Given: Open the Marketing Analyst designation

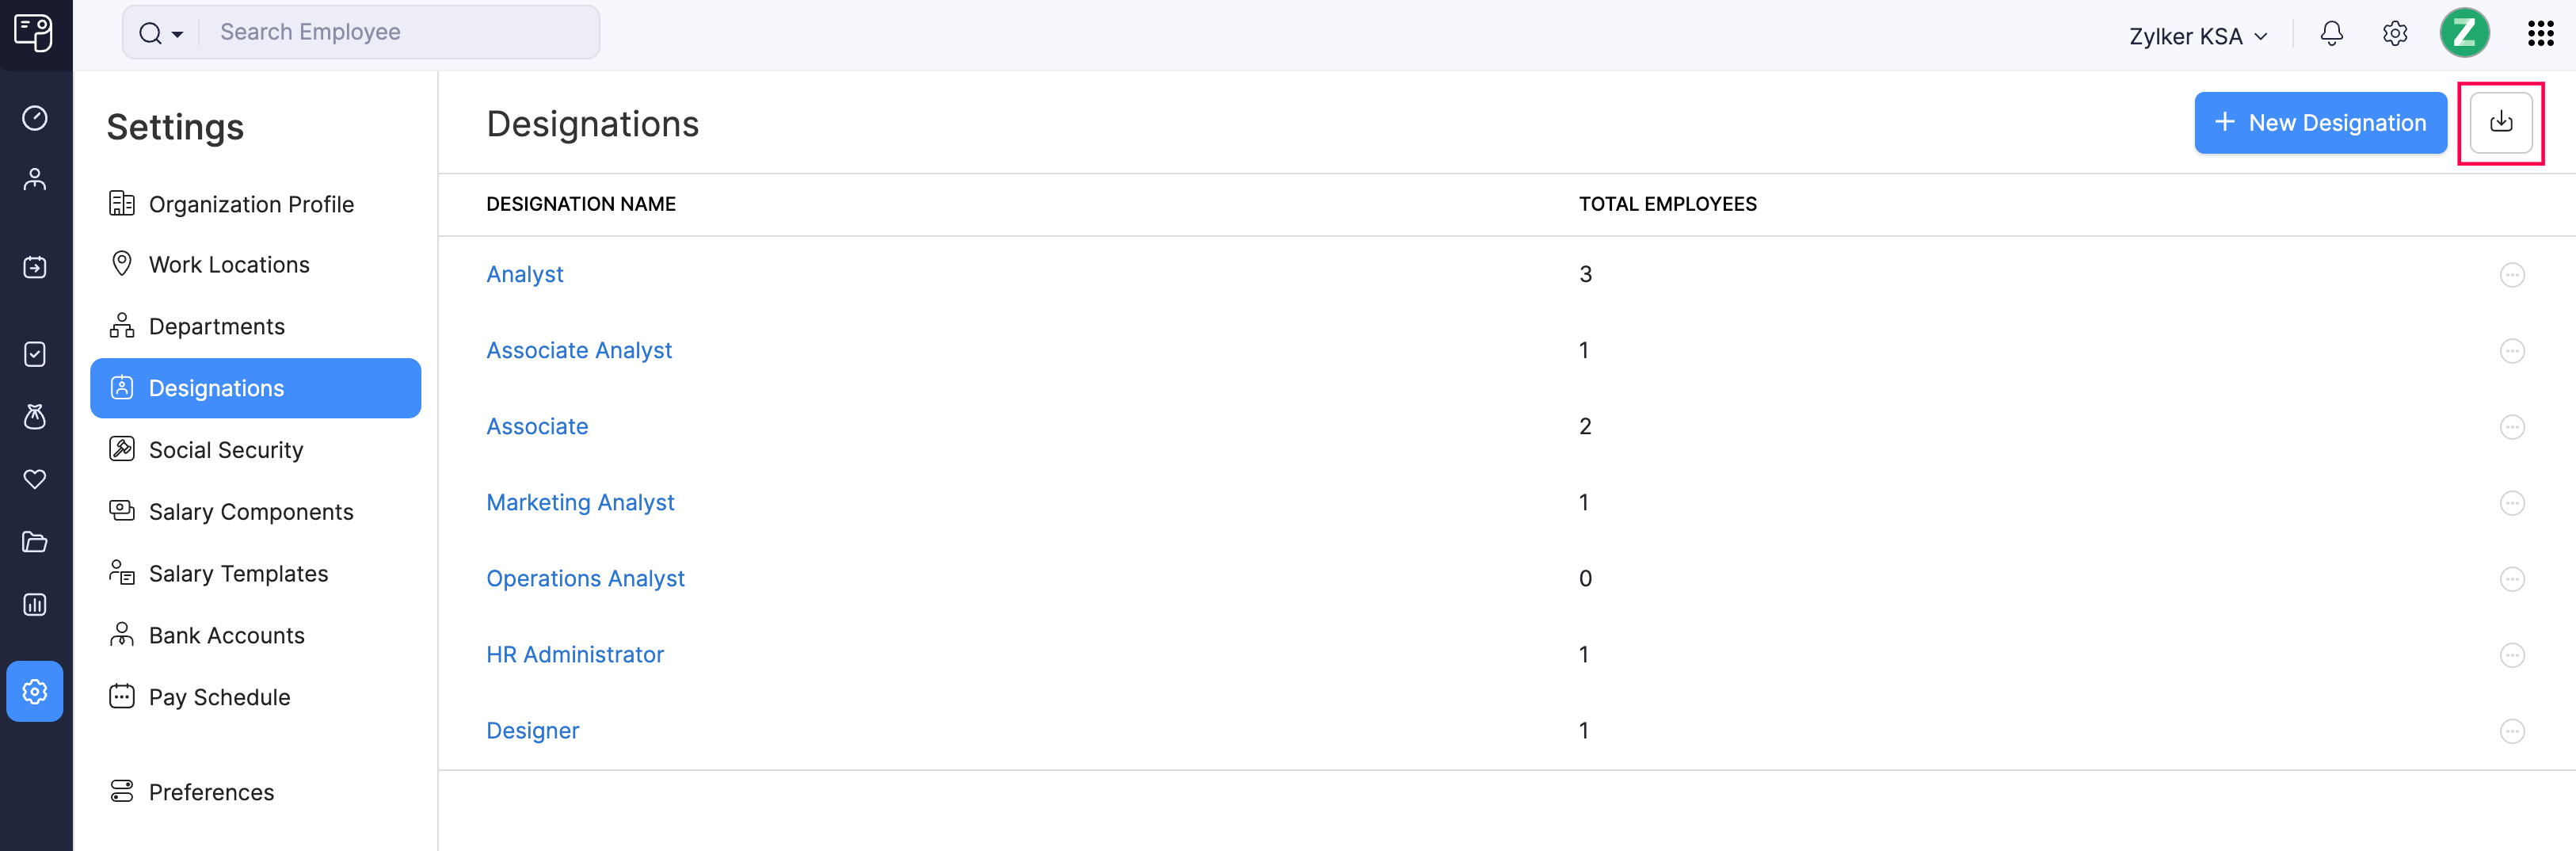Looking at the screenshot, I should (x=580, y=502).
